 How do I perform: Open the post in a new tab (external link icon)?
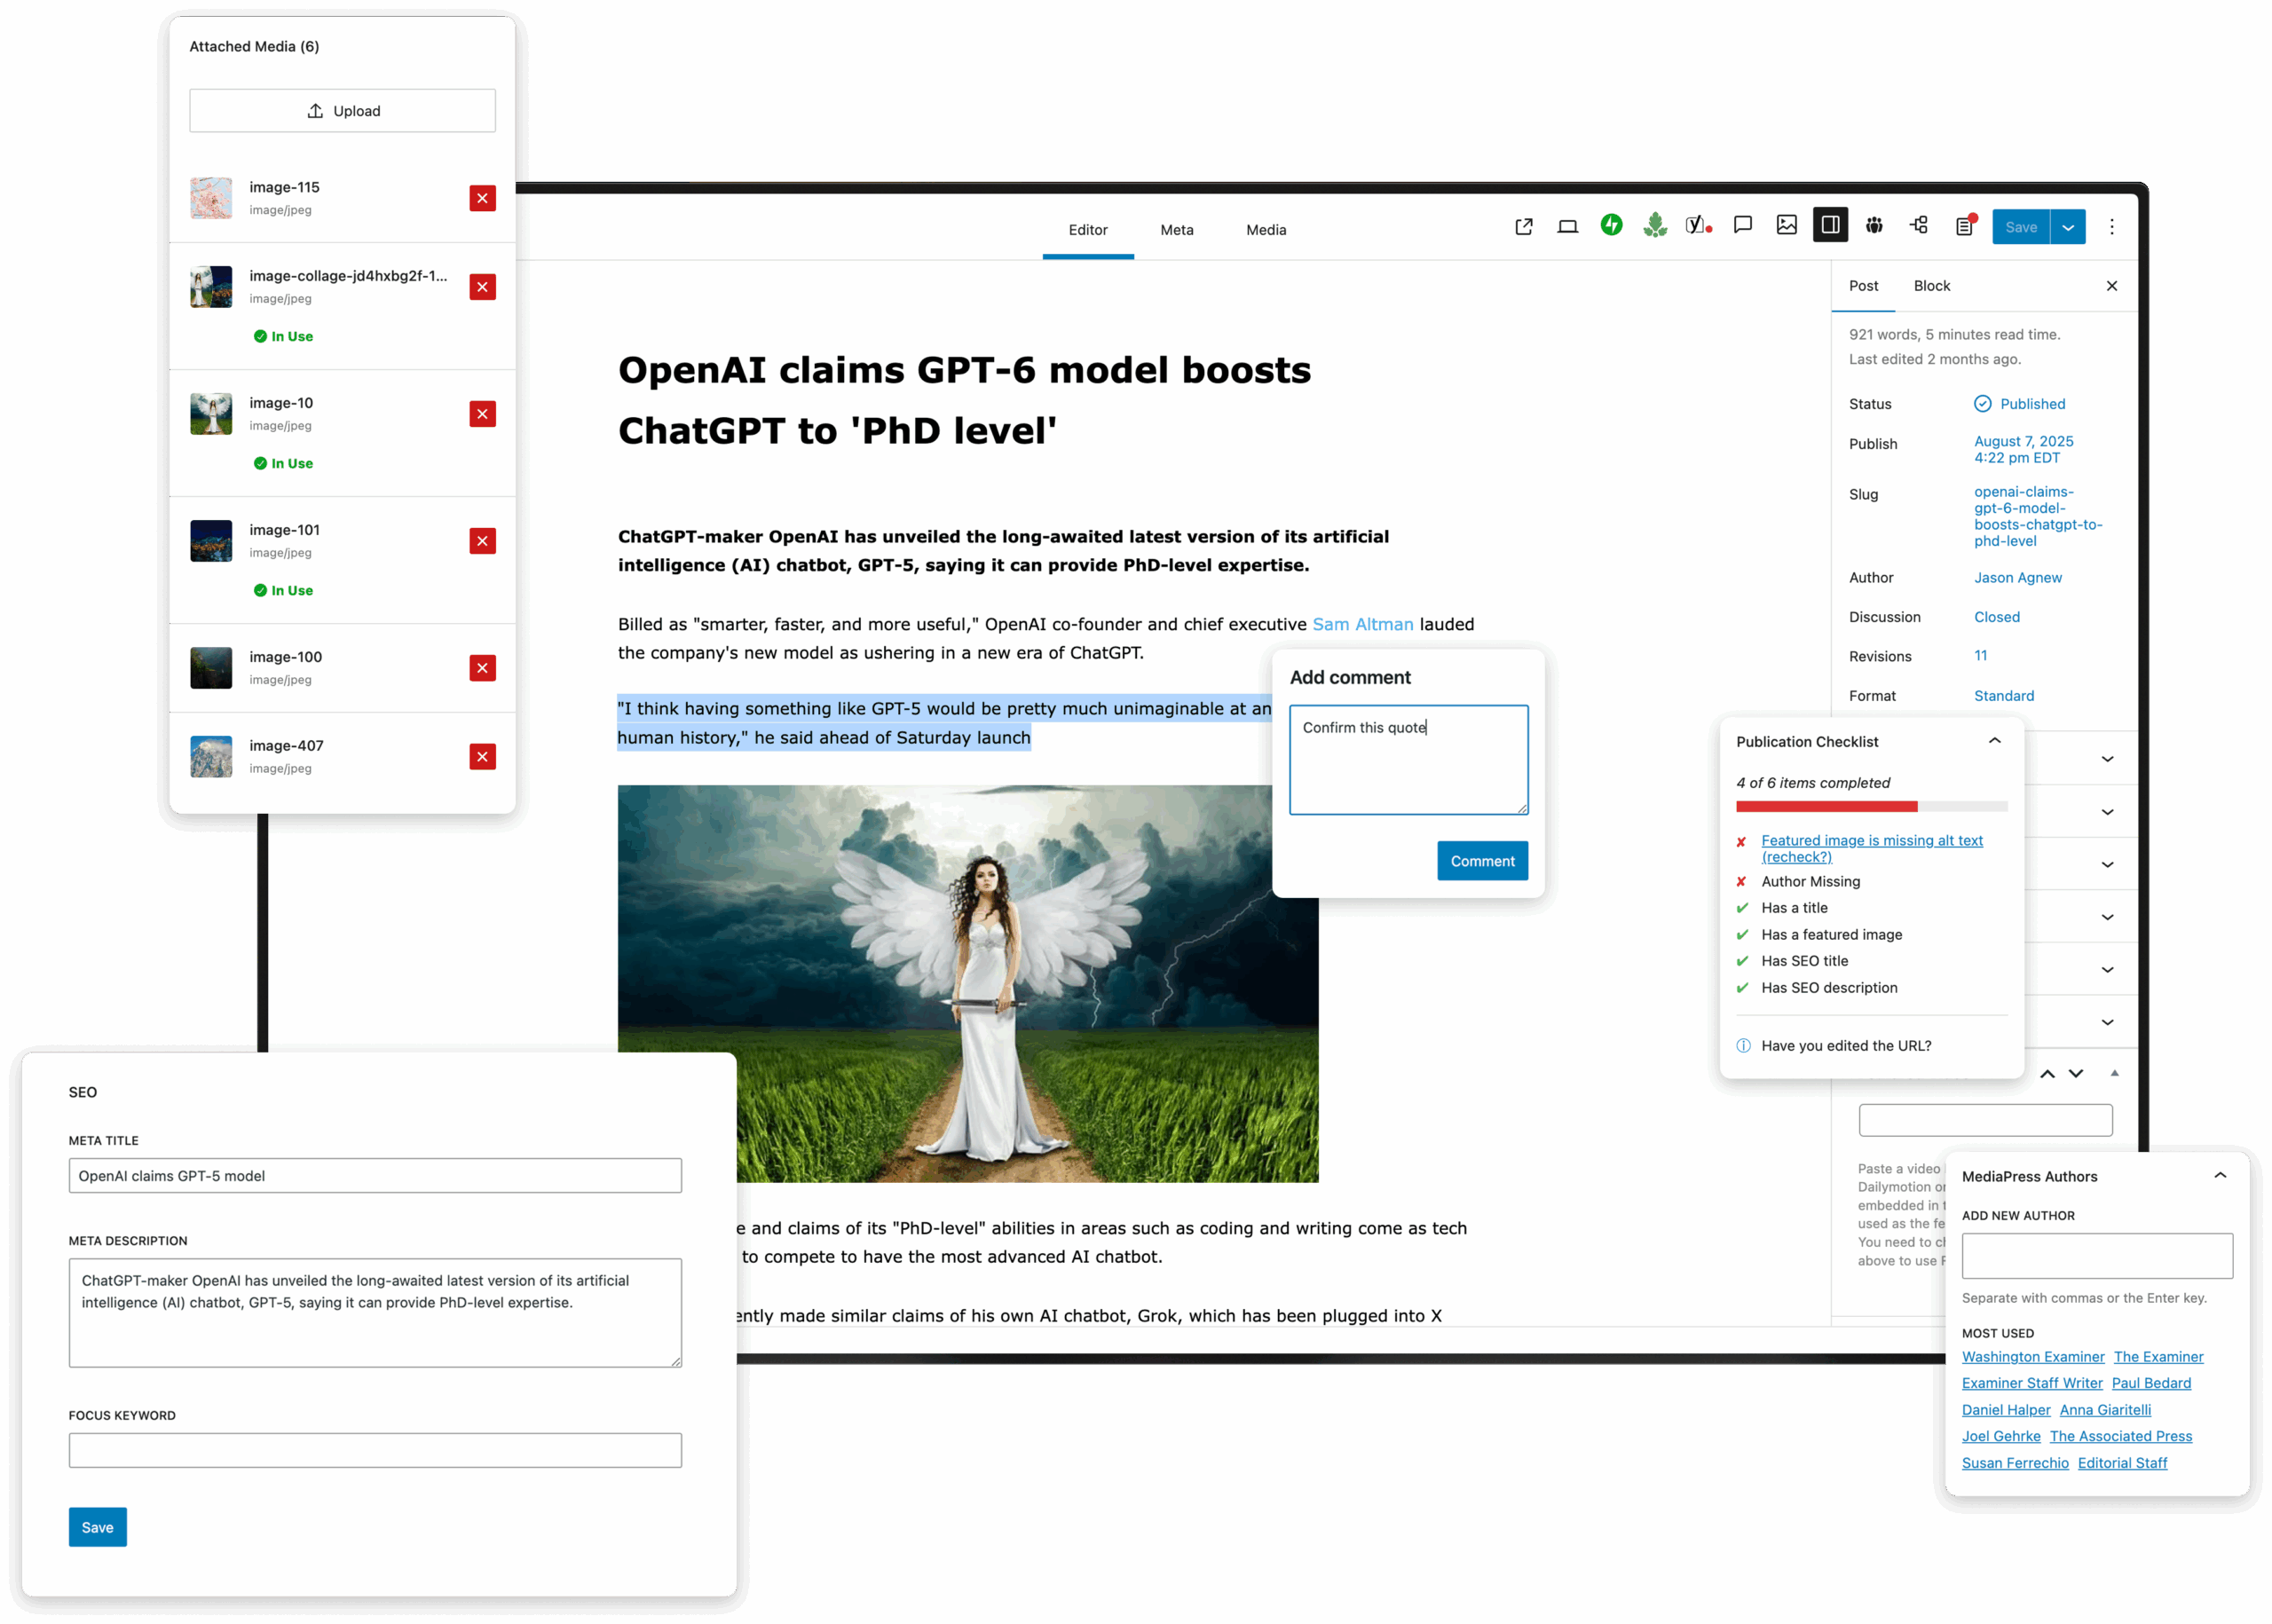click(1523, 227)
